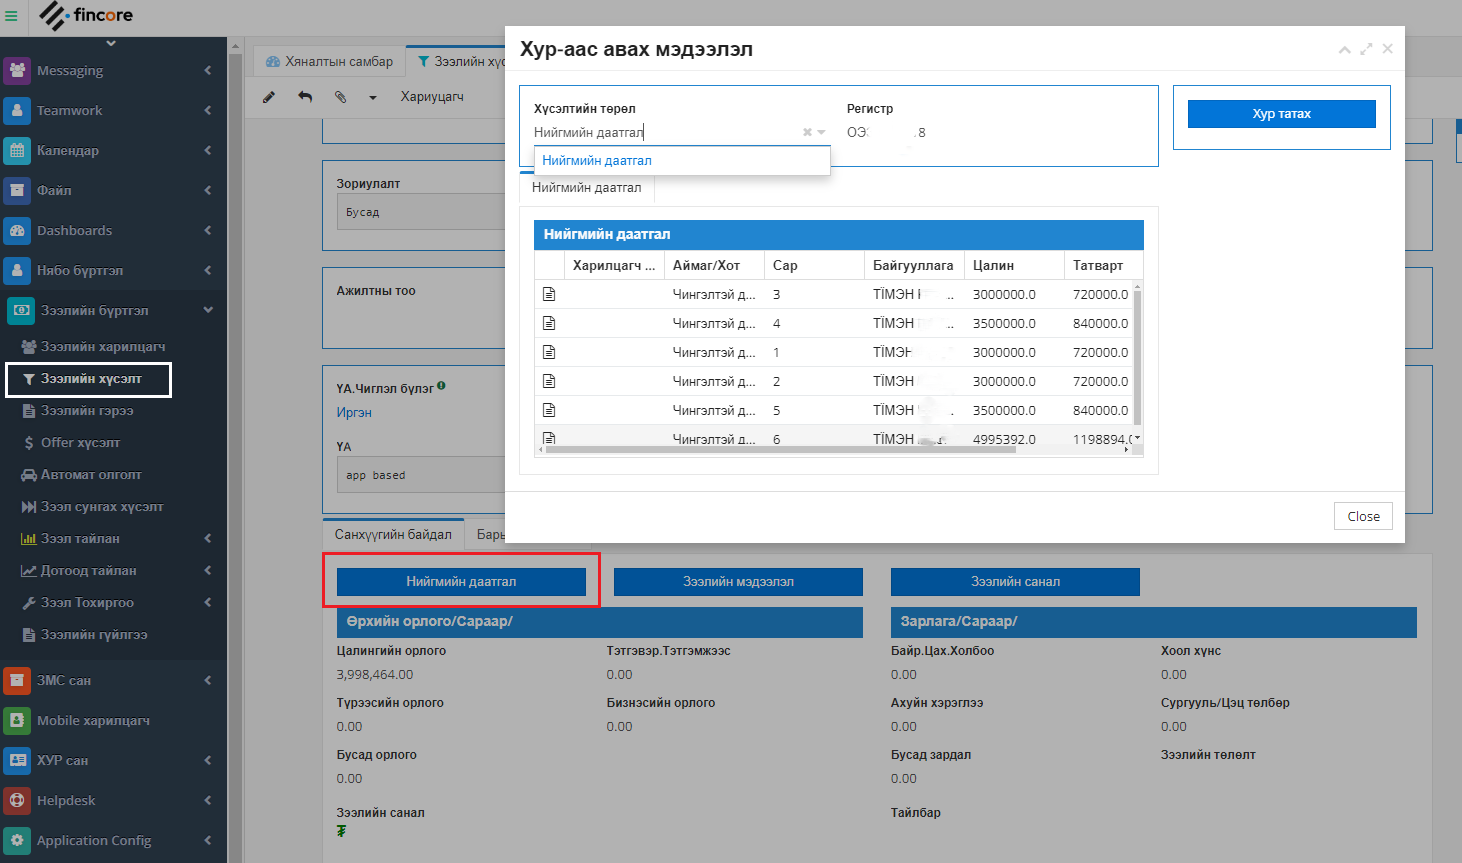The image size is (1462, 863).
Task: Switch to Санхүүгийн байдал tab
Action: pos(393,534)
